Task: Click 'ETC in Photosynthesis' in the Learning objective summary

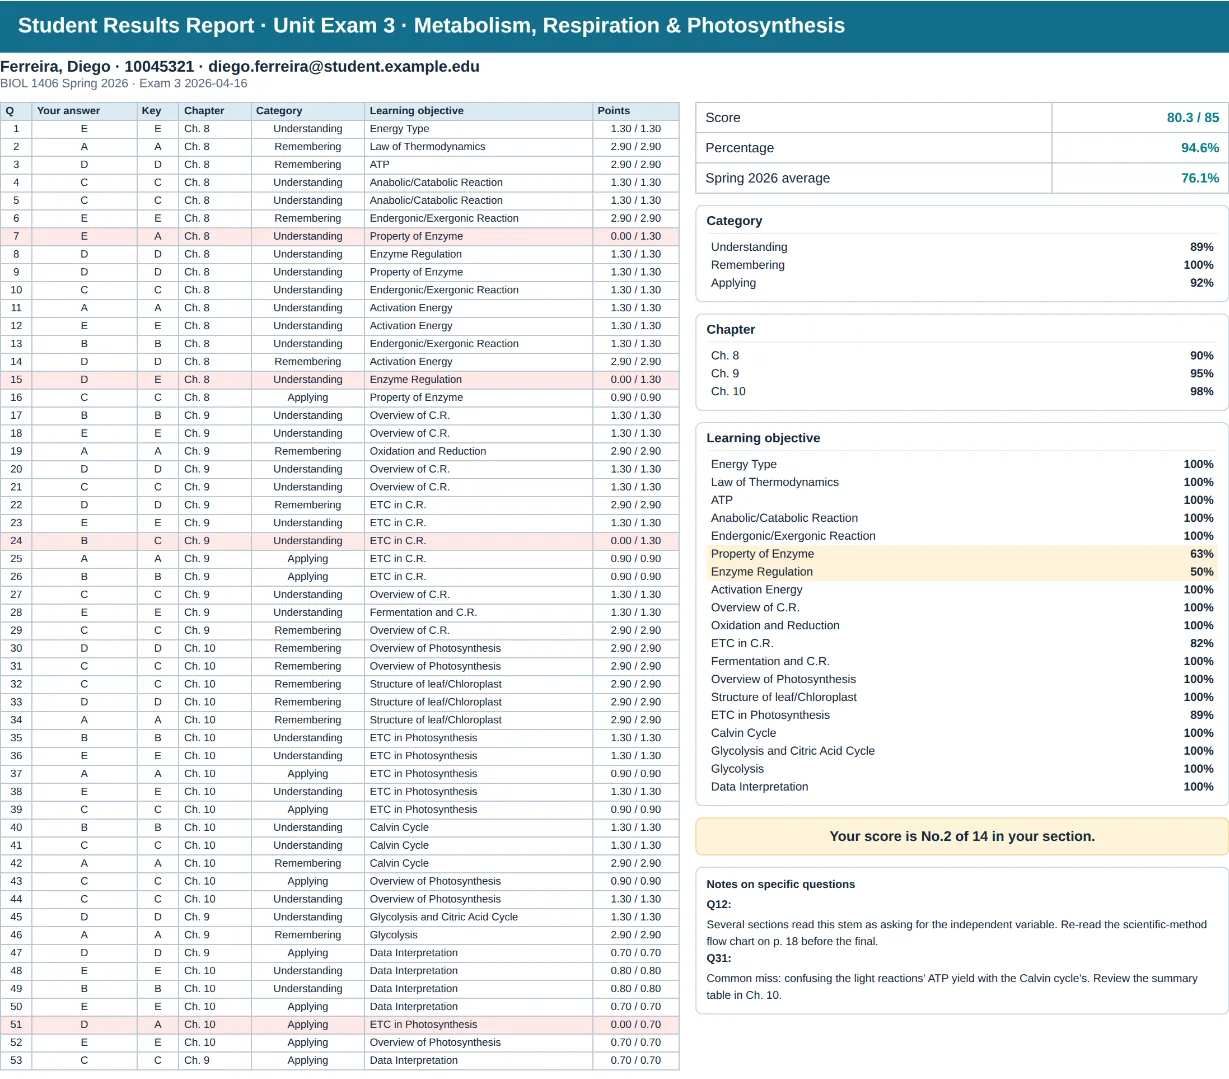Action: [770, 715]
